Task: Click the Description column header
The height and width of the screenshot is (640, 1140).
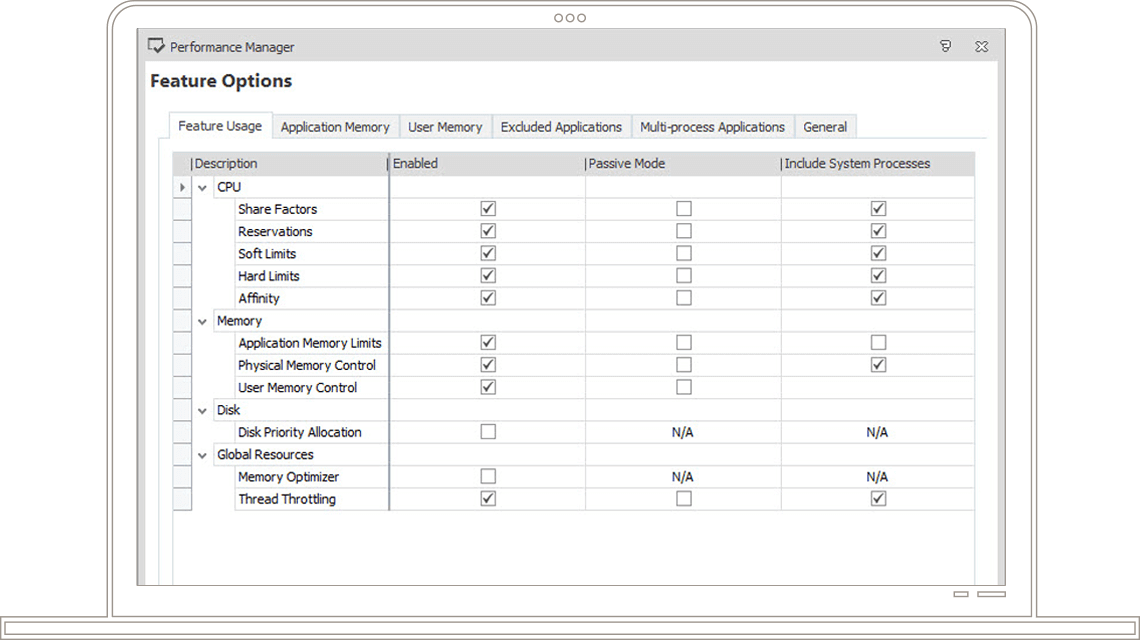Action: point(289,164)
